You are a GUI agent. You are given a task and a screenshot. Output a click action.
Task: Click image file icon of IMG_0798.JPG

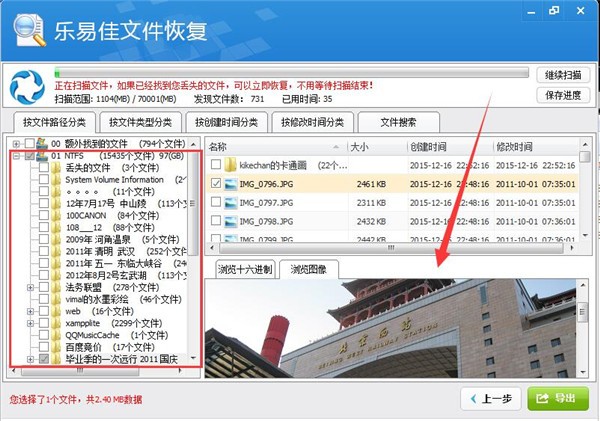click(x=230, y=222)
